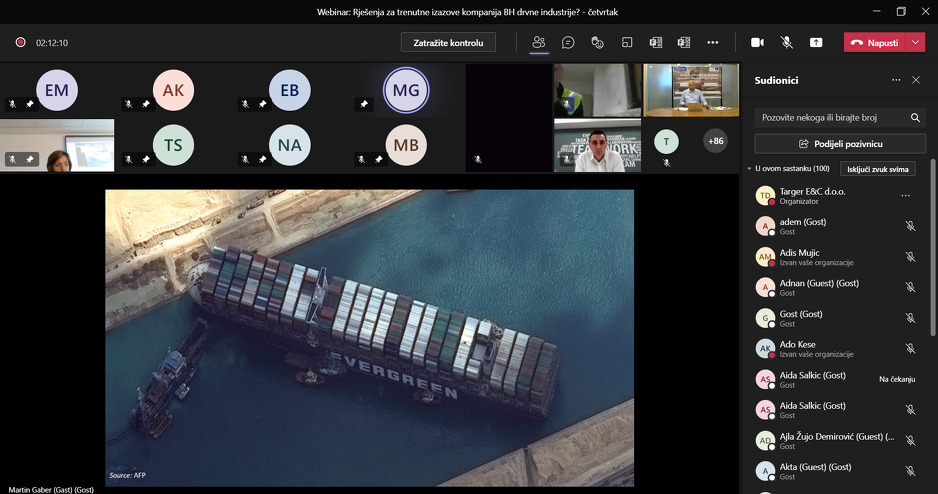Screen dimensions: 938x494
Task: Turn on the camera
Action: (x=757, y=42)
